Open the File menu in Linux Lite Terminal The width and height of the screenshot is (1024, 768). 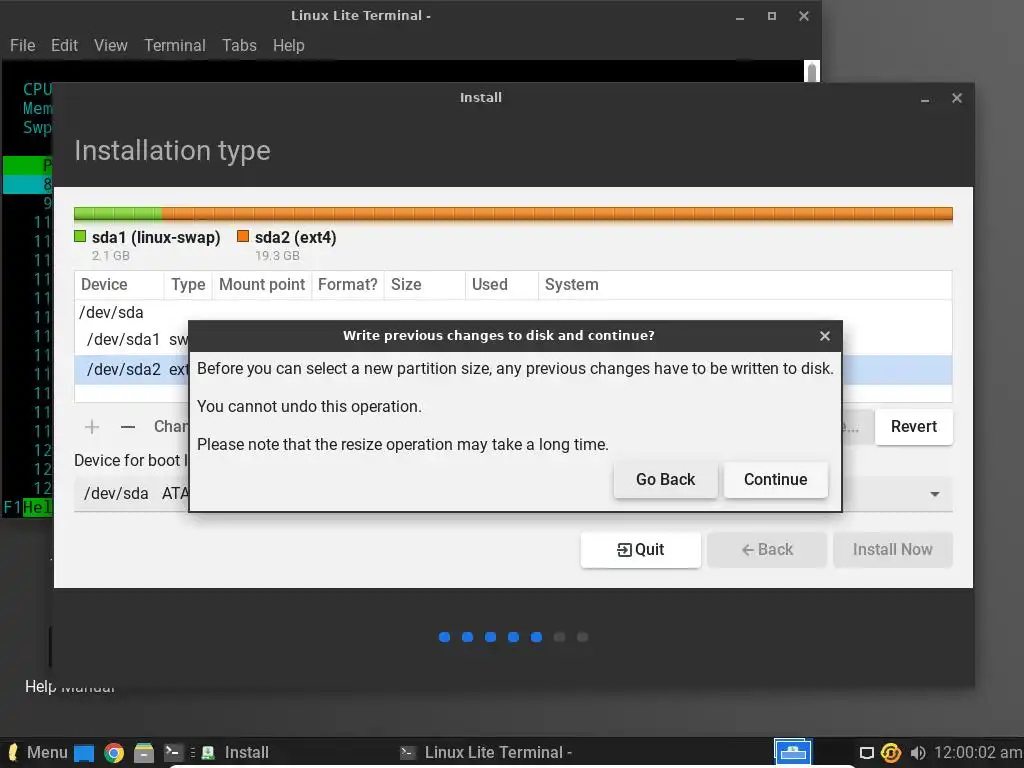pyautogui.click(x=22, y=46)
